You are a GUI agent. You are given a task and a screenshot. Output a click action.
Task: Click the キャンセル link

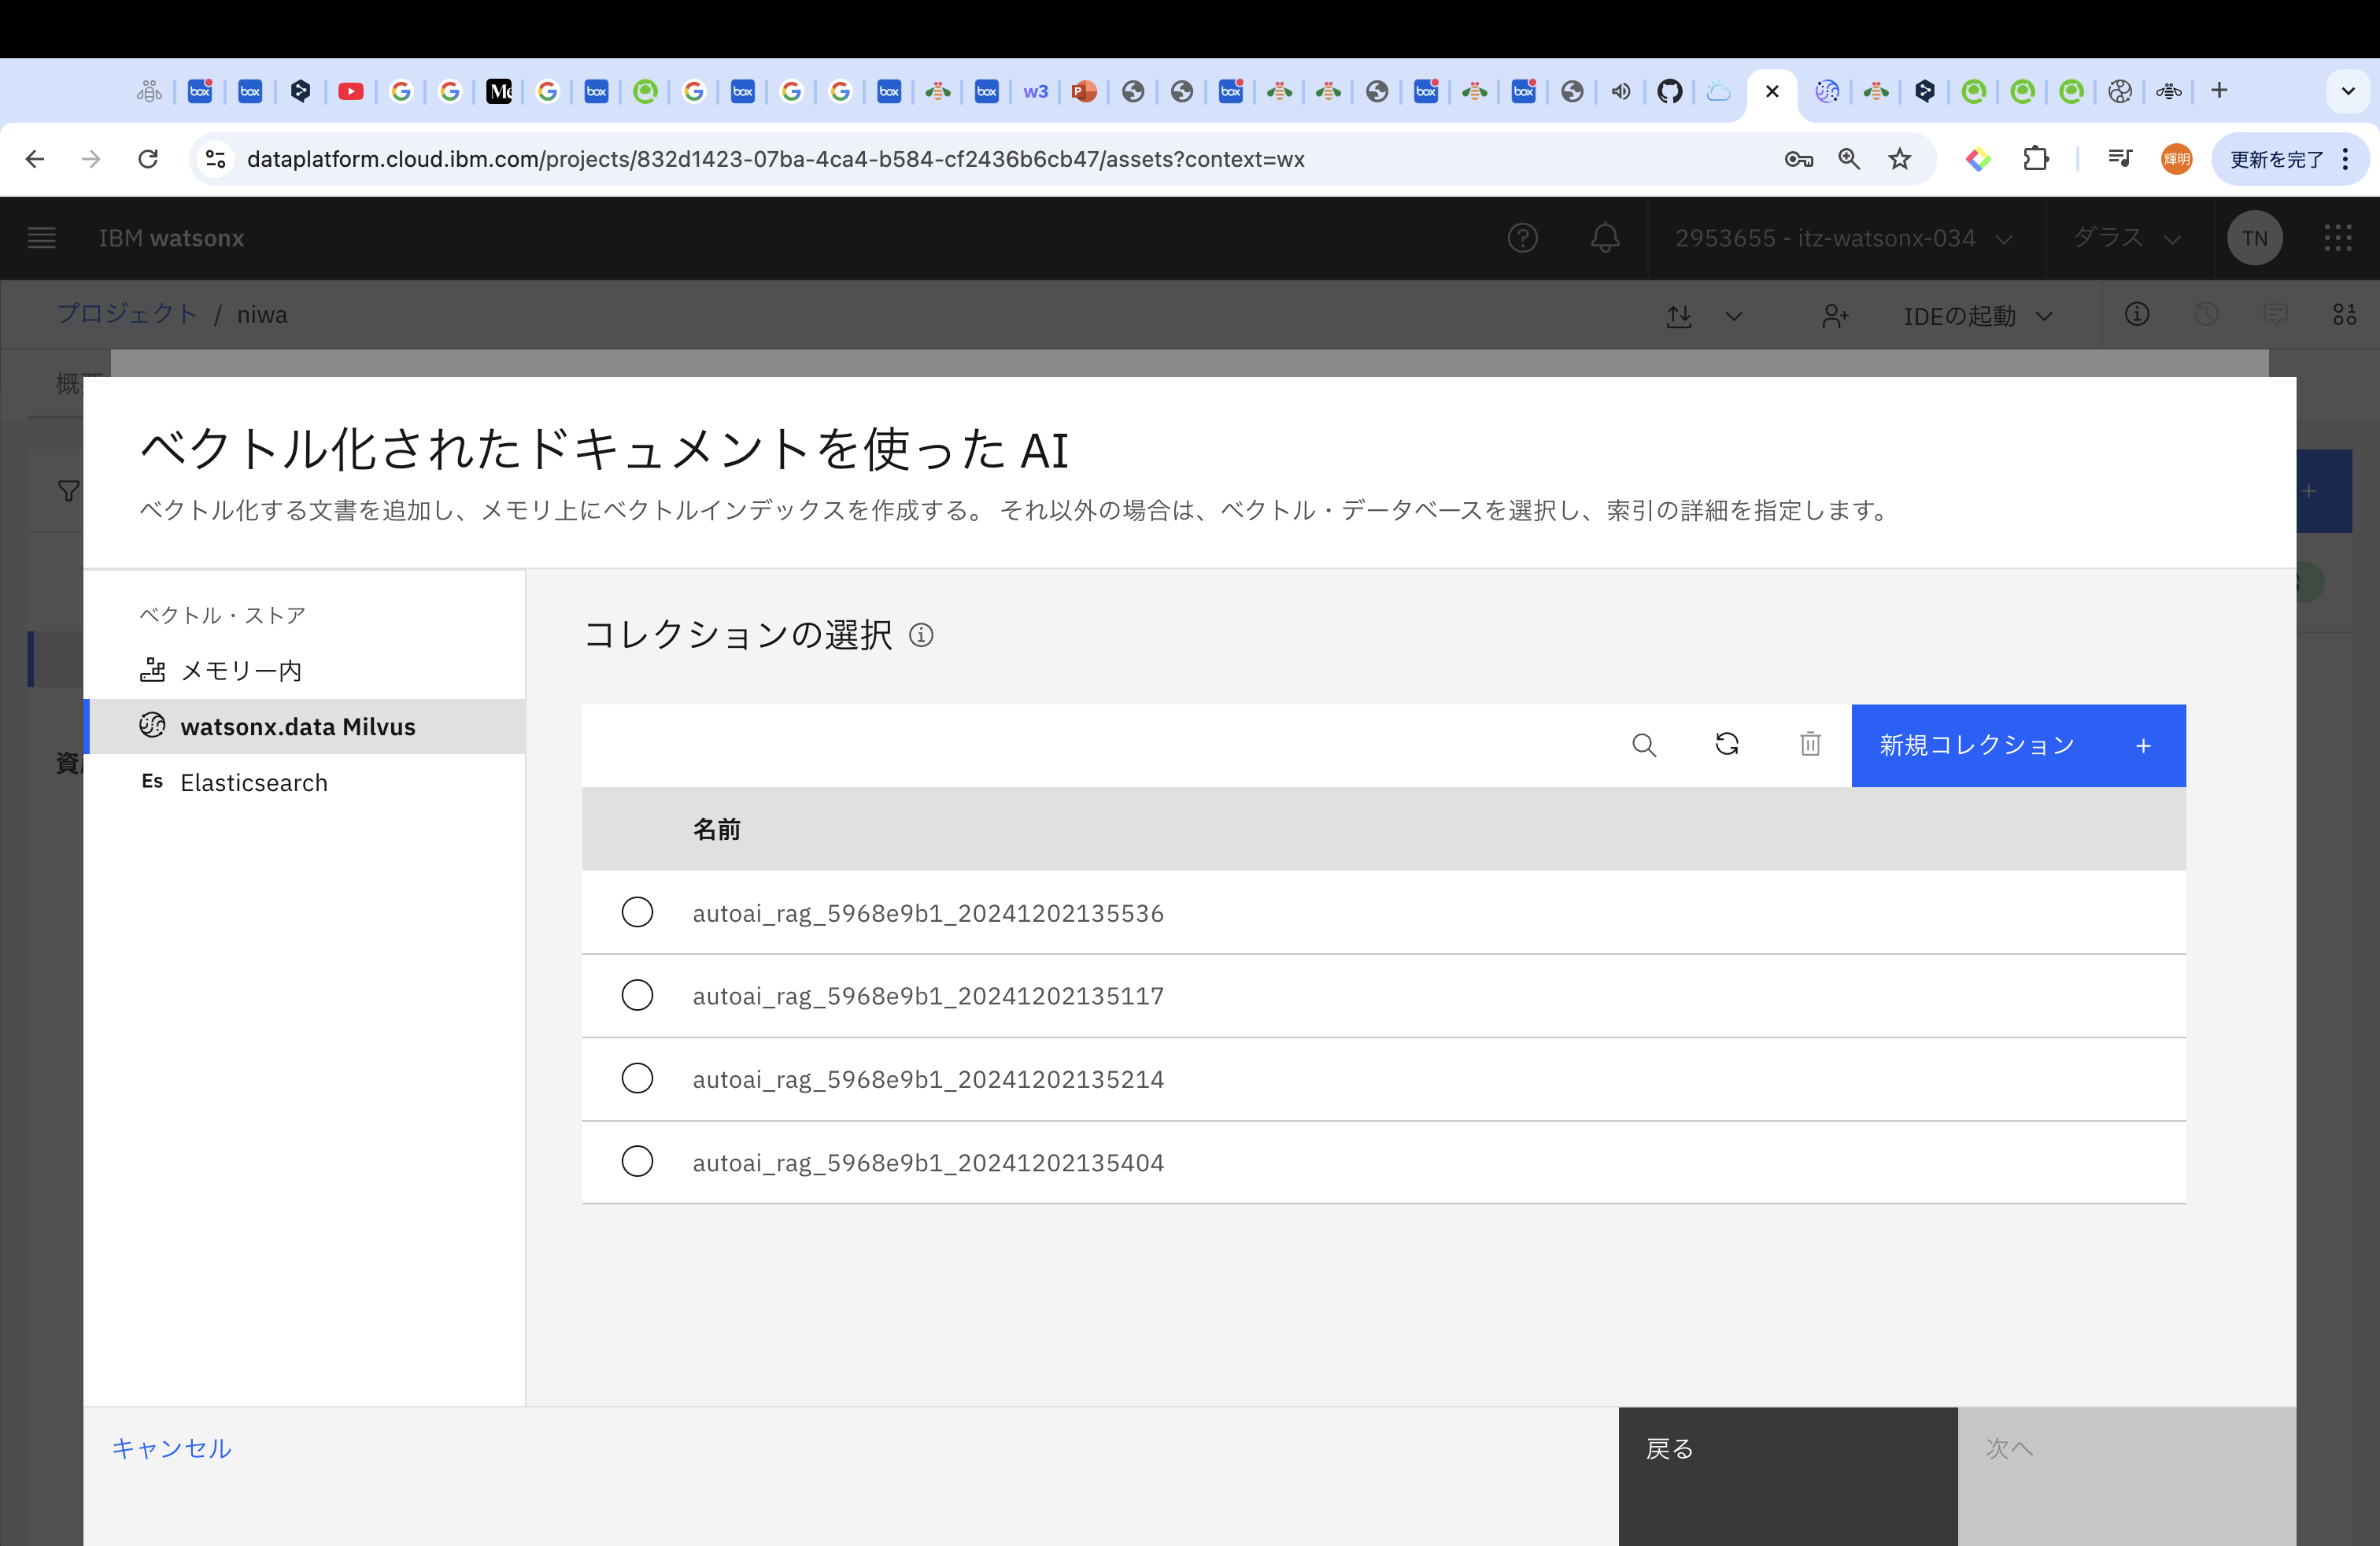(x=171, y=1448)
